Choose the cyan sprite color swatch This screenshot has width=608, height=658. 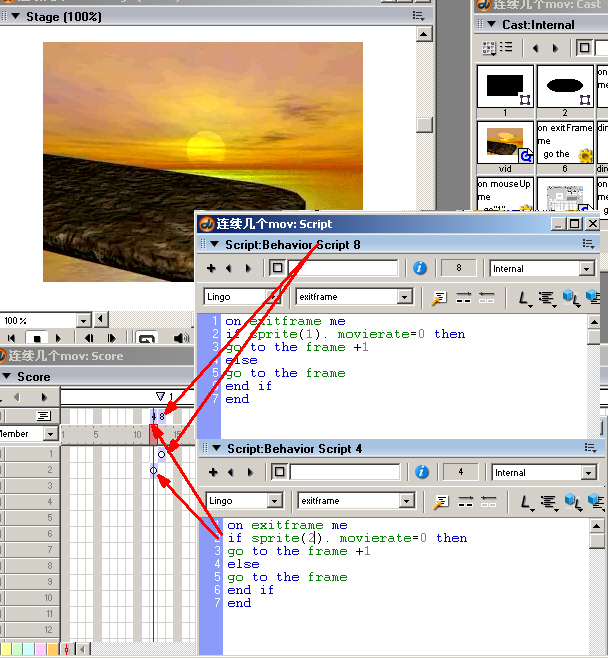29,650
